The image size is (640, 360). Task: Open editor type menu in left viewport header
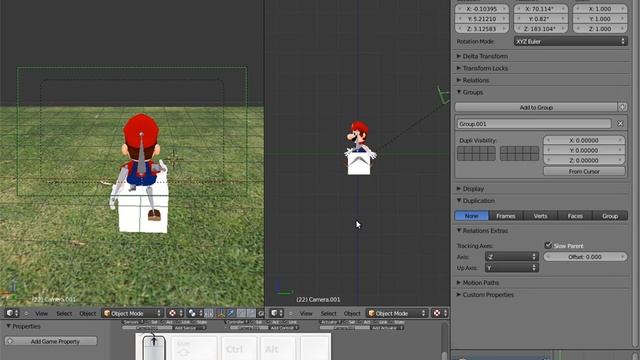(x=12, y=313)
